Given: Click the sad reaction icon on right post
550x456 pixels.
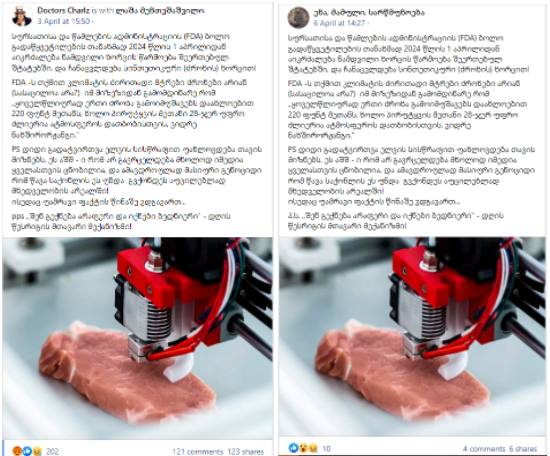Looking at the screenshot, I should (x=313, y=448).
